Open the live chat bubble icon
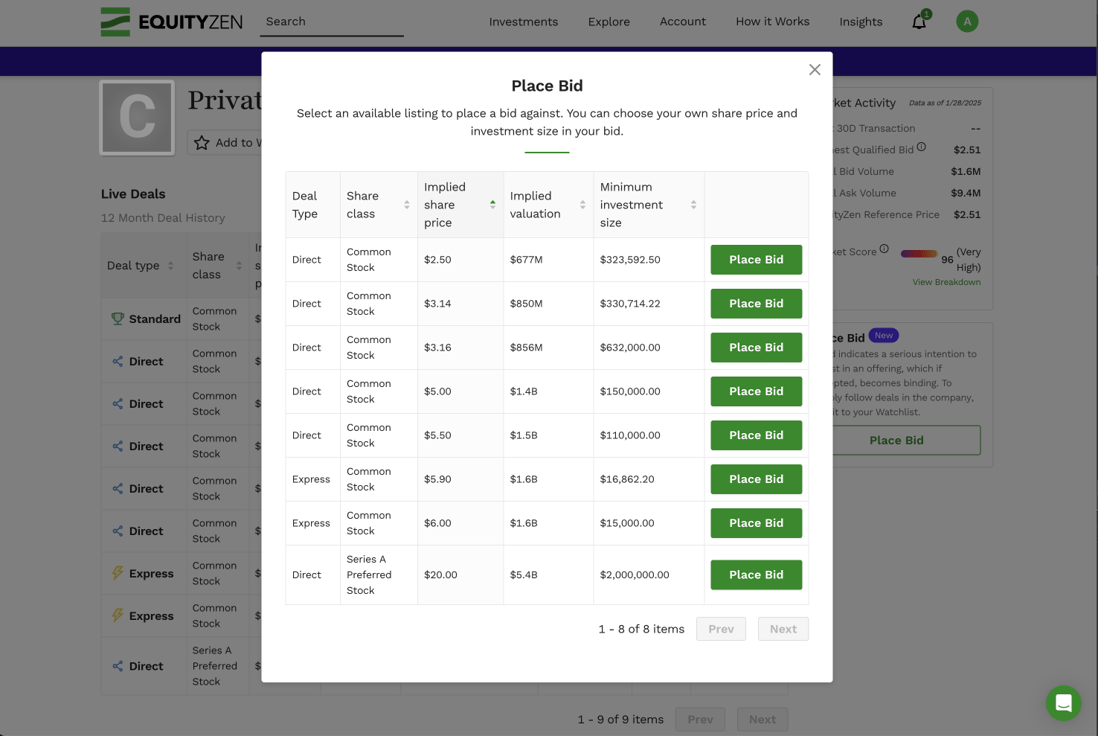 1063,703
